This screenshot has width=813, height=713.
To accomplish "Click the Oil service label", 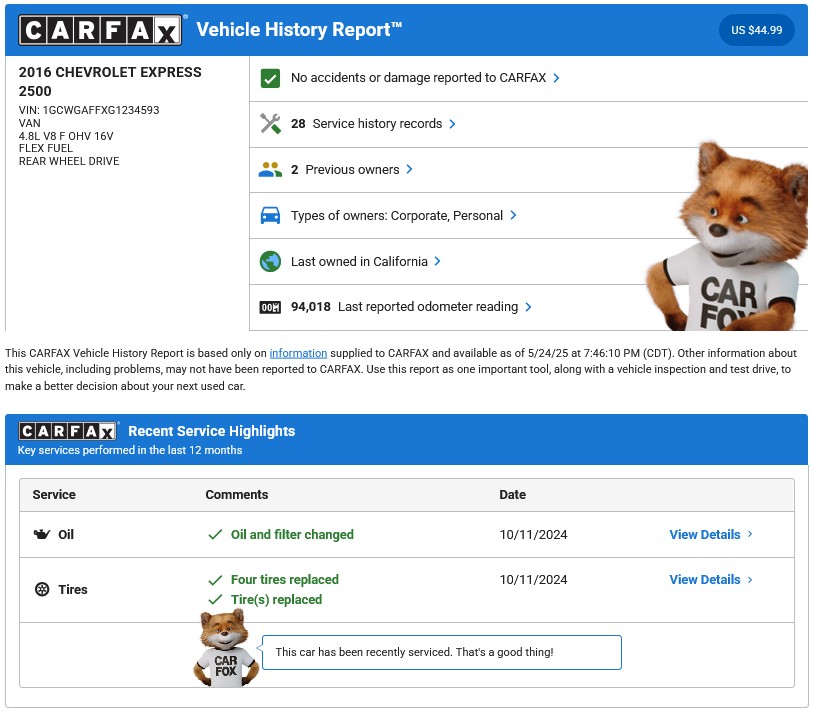I will coord(66,535).
